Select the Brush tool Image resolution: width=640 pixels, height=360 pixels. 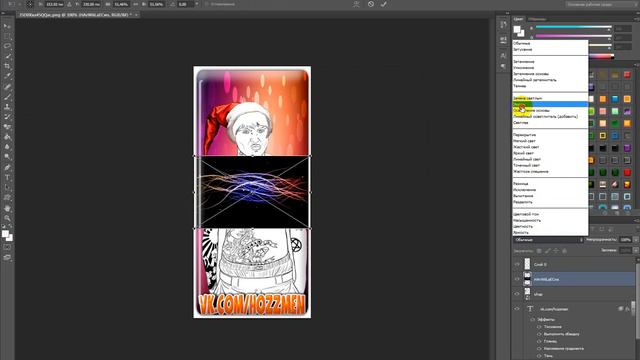tap(7, 97)
